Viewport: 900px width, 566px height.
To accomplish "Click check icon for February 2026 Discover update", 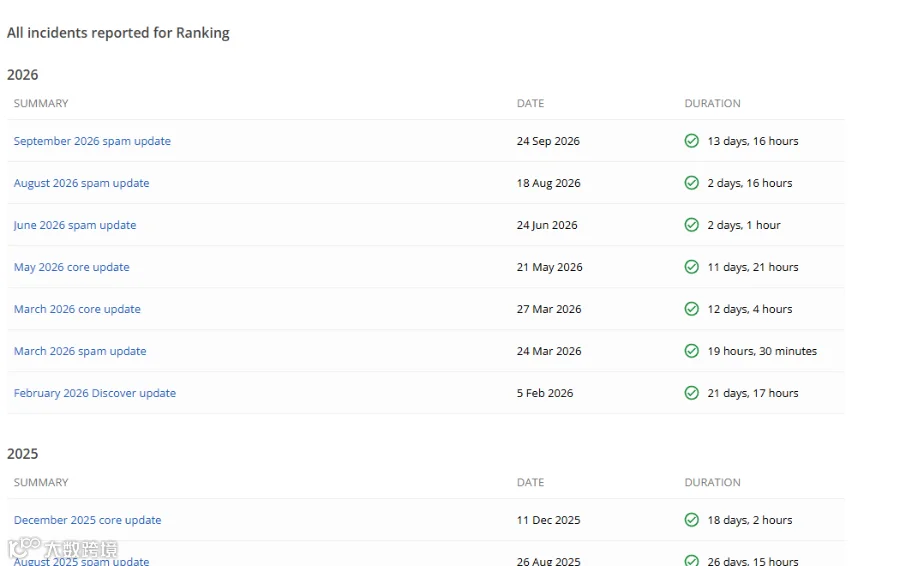I will (x=692, y=393).
